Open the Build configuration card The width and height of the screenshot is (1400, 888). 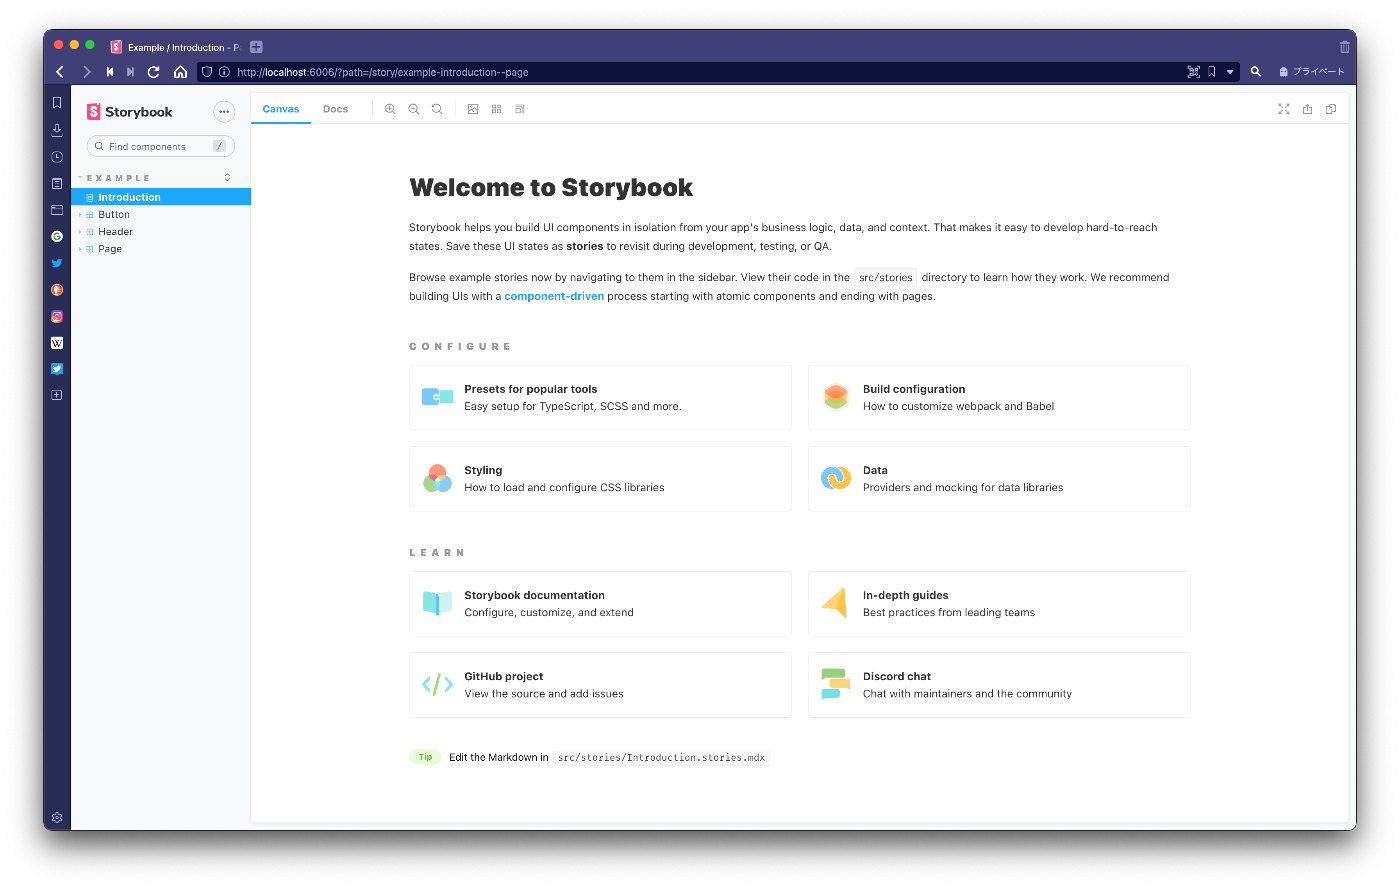tap(999, 398)
